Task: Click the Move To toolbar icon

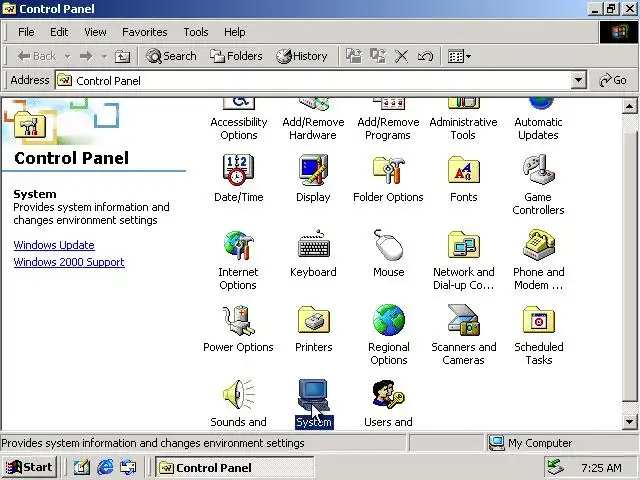Action: tap(354, 56)
